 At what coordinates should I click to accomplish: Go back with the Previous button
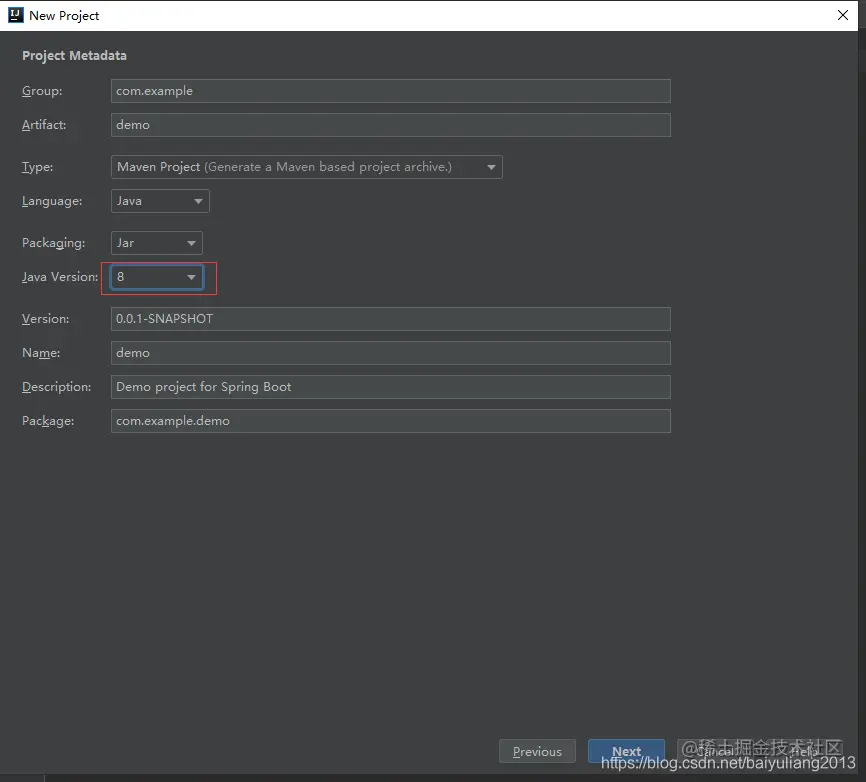[x=537, y=752]
